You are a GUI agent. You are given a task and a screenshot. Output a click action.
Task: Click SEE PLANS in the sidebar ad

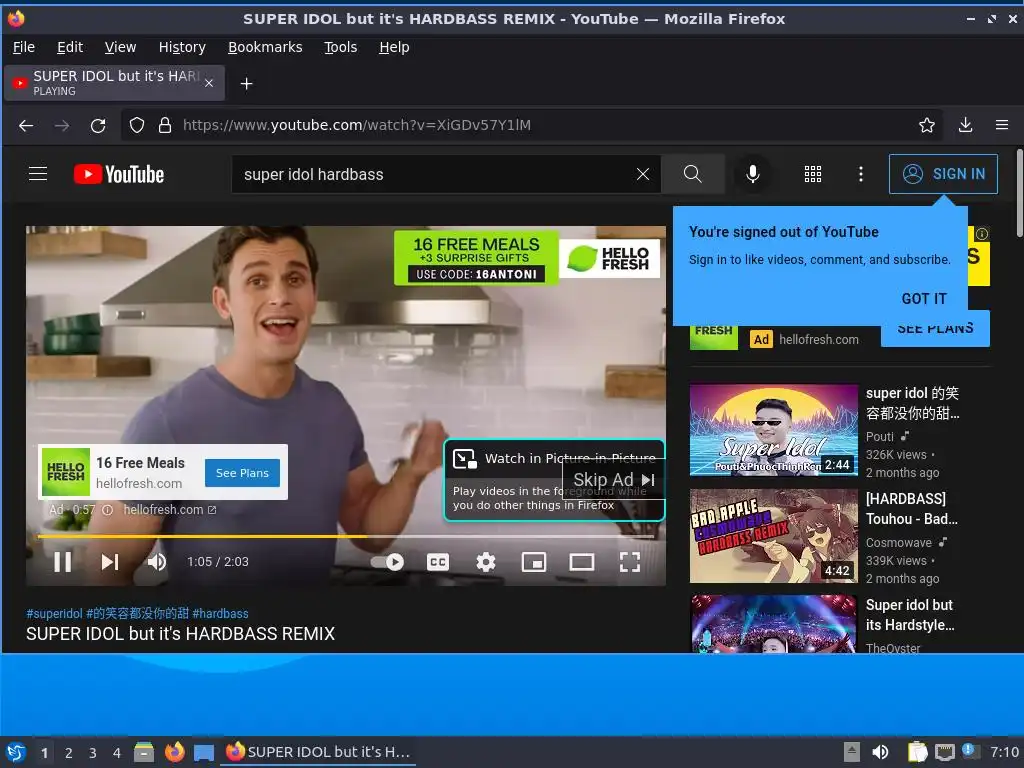pyautogui.click(x=935, y=330)
